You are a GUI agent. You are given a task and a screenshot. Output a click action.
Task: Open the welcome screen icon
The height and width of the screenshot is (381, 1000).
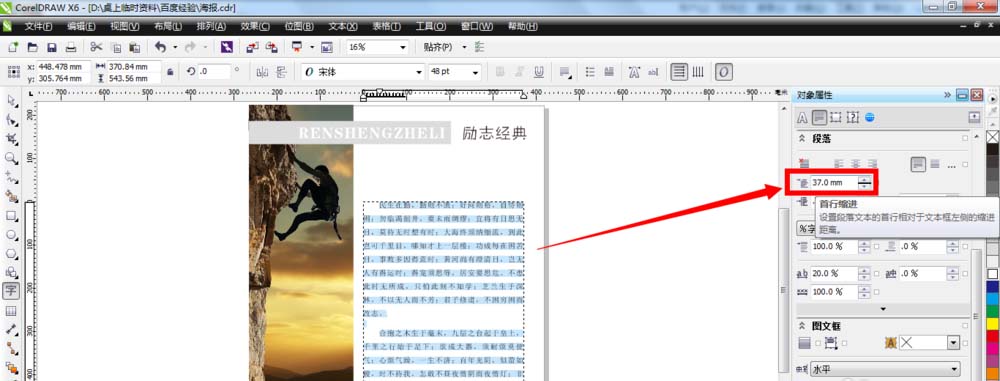click(x=327, y=48)
